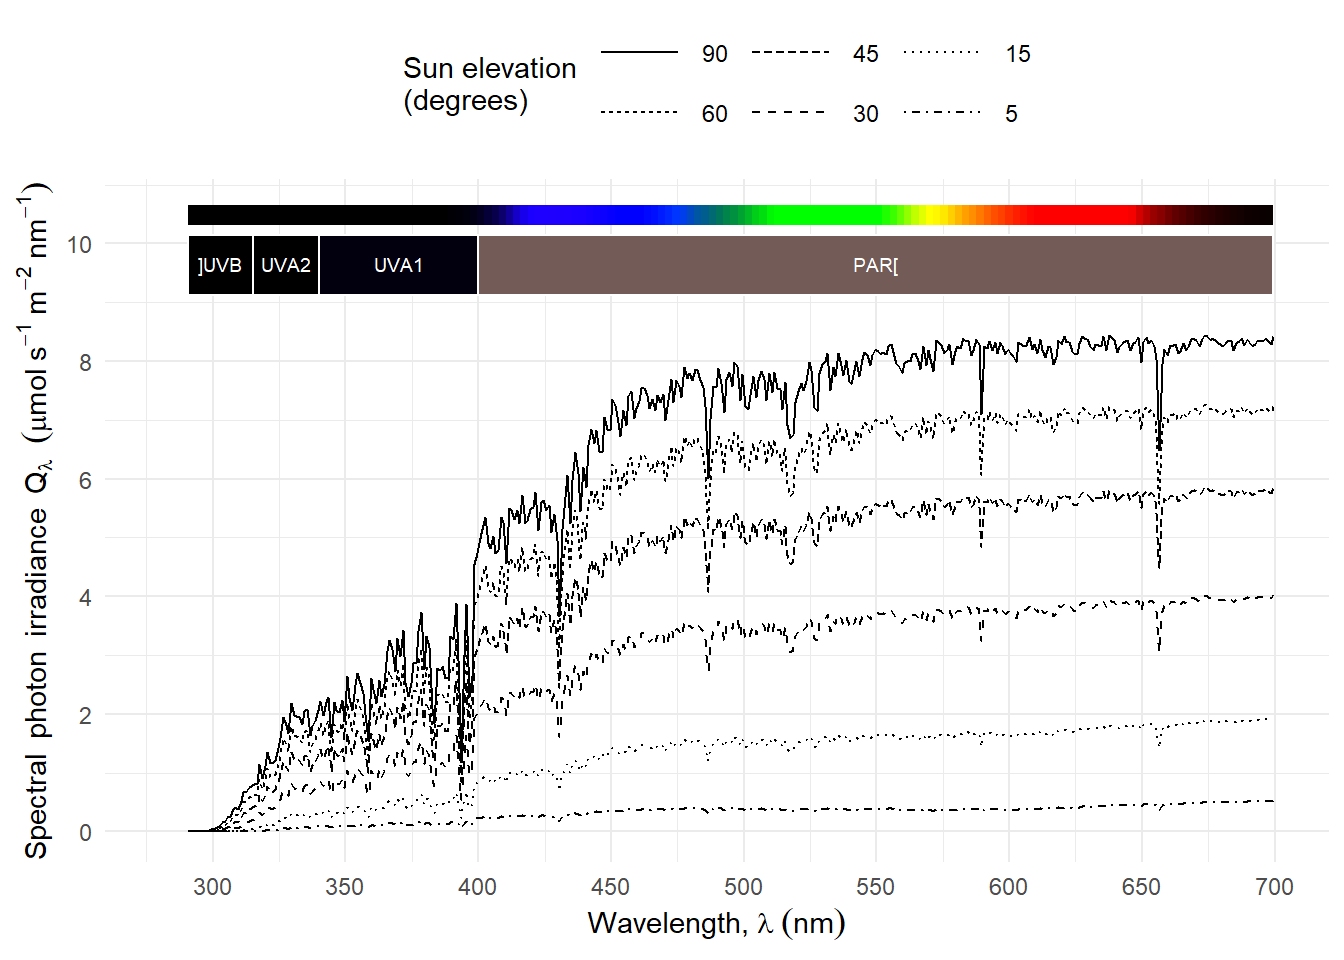Click the dashed legend key for 45
This screenshot has height=960, width=1344.
tap(790, 53)
